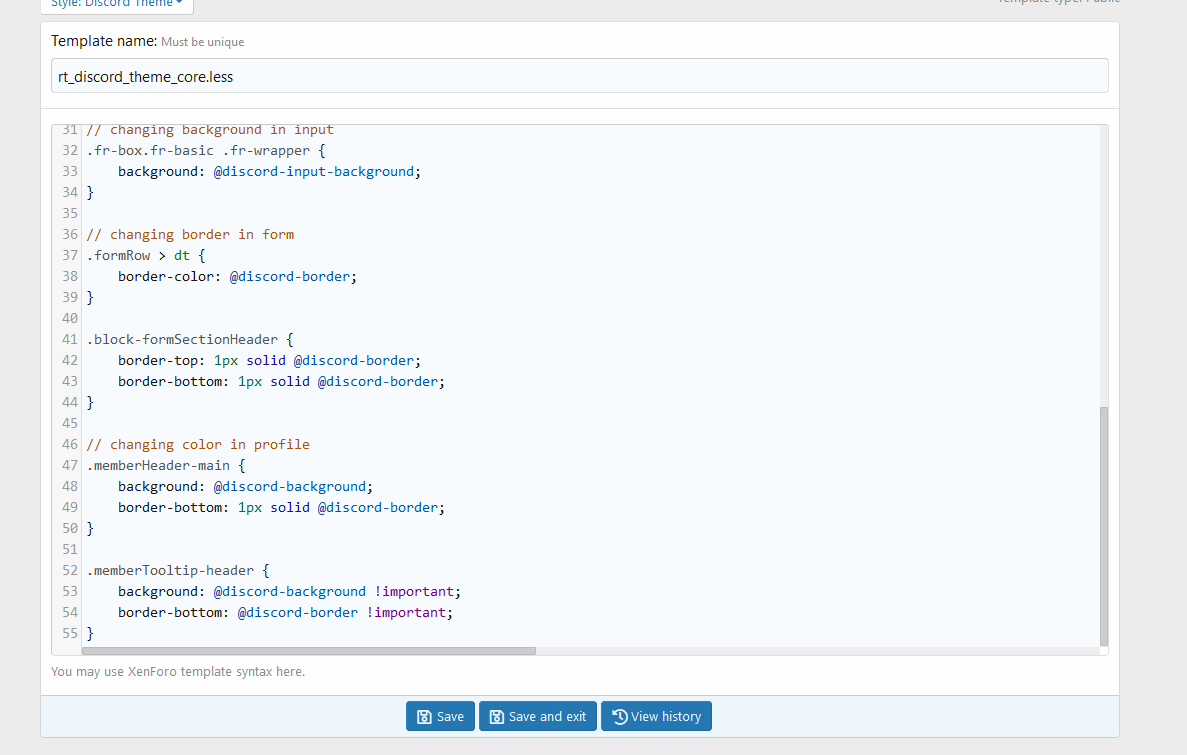Viewport: 1187px width, 755px height.
Task: Click the '// changing border in form' comment
Action: click(190, 235)
